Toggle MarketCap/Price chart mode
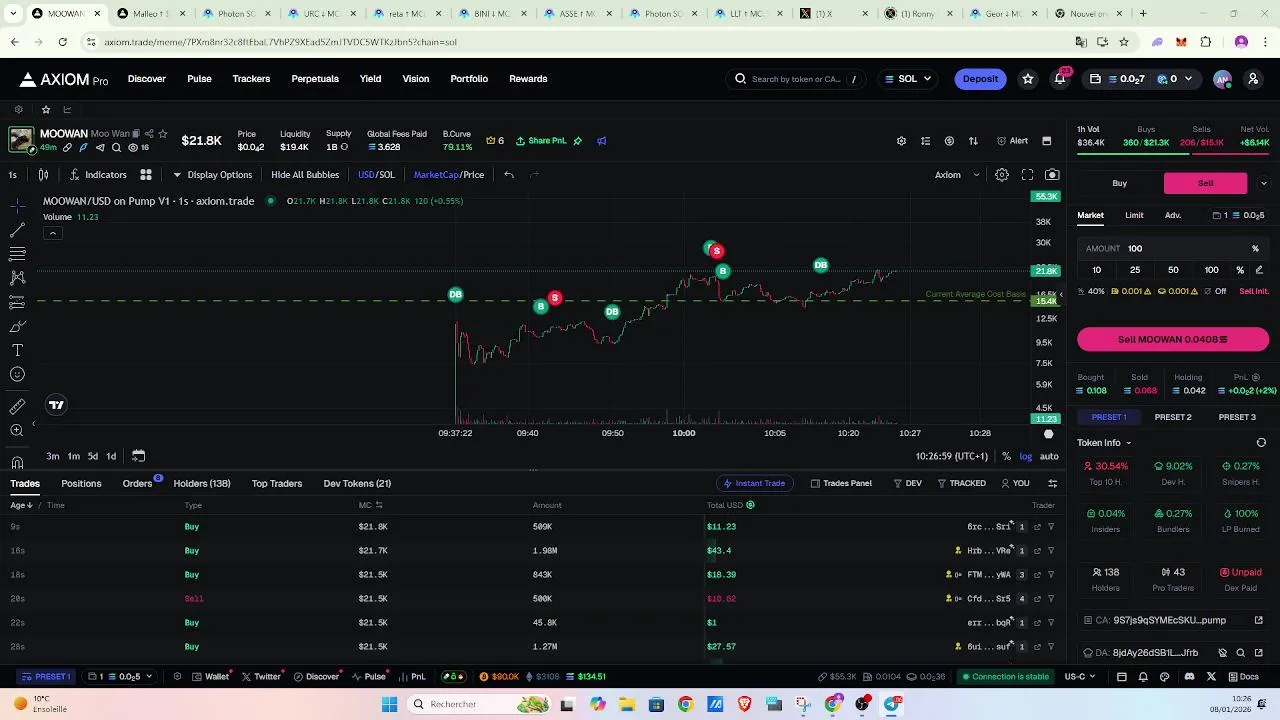Viewport: 1280px width, 720px height. [449, 175]
